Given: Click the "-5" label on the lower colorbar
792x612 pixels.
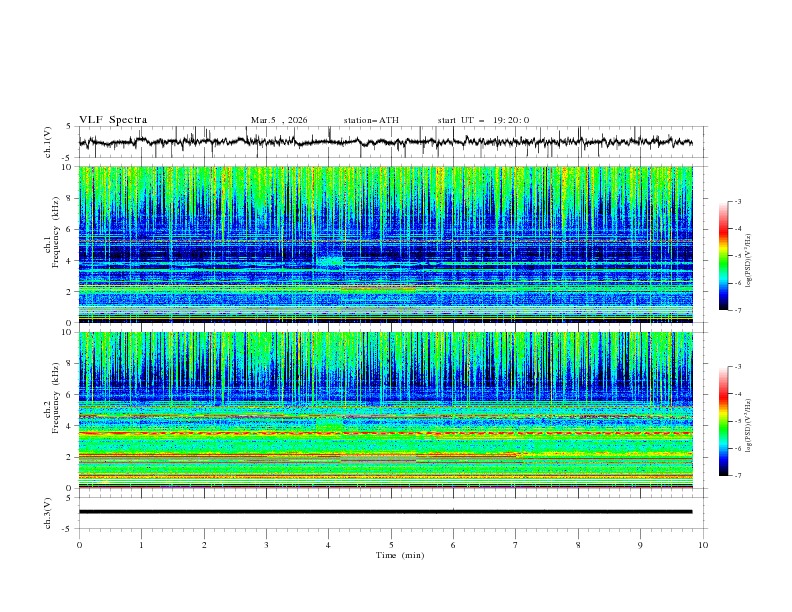Looking at the screenshot, I should [737, 421].
